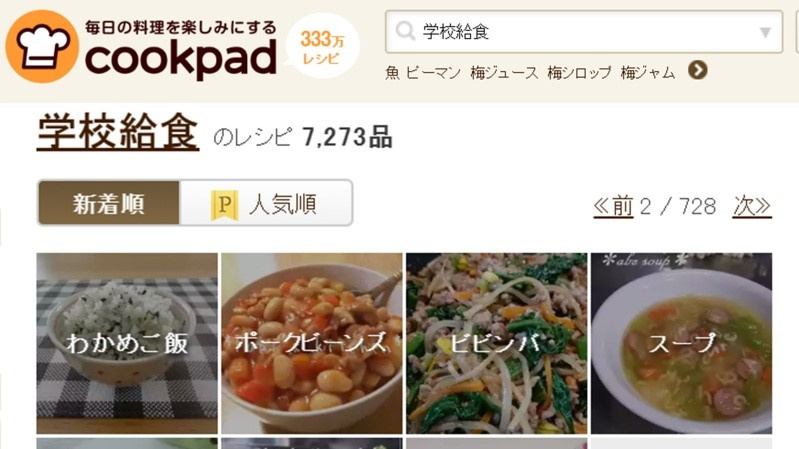The image size is (799, 449).
Task: Go to next page via 次≫
Action: [x=752, y=206]
